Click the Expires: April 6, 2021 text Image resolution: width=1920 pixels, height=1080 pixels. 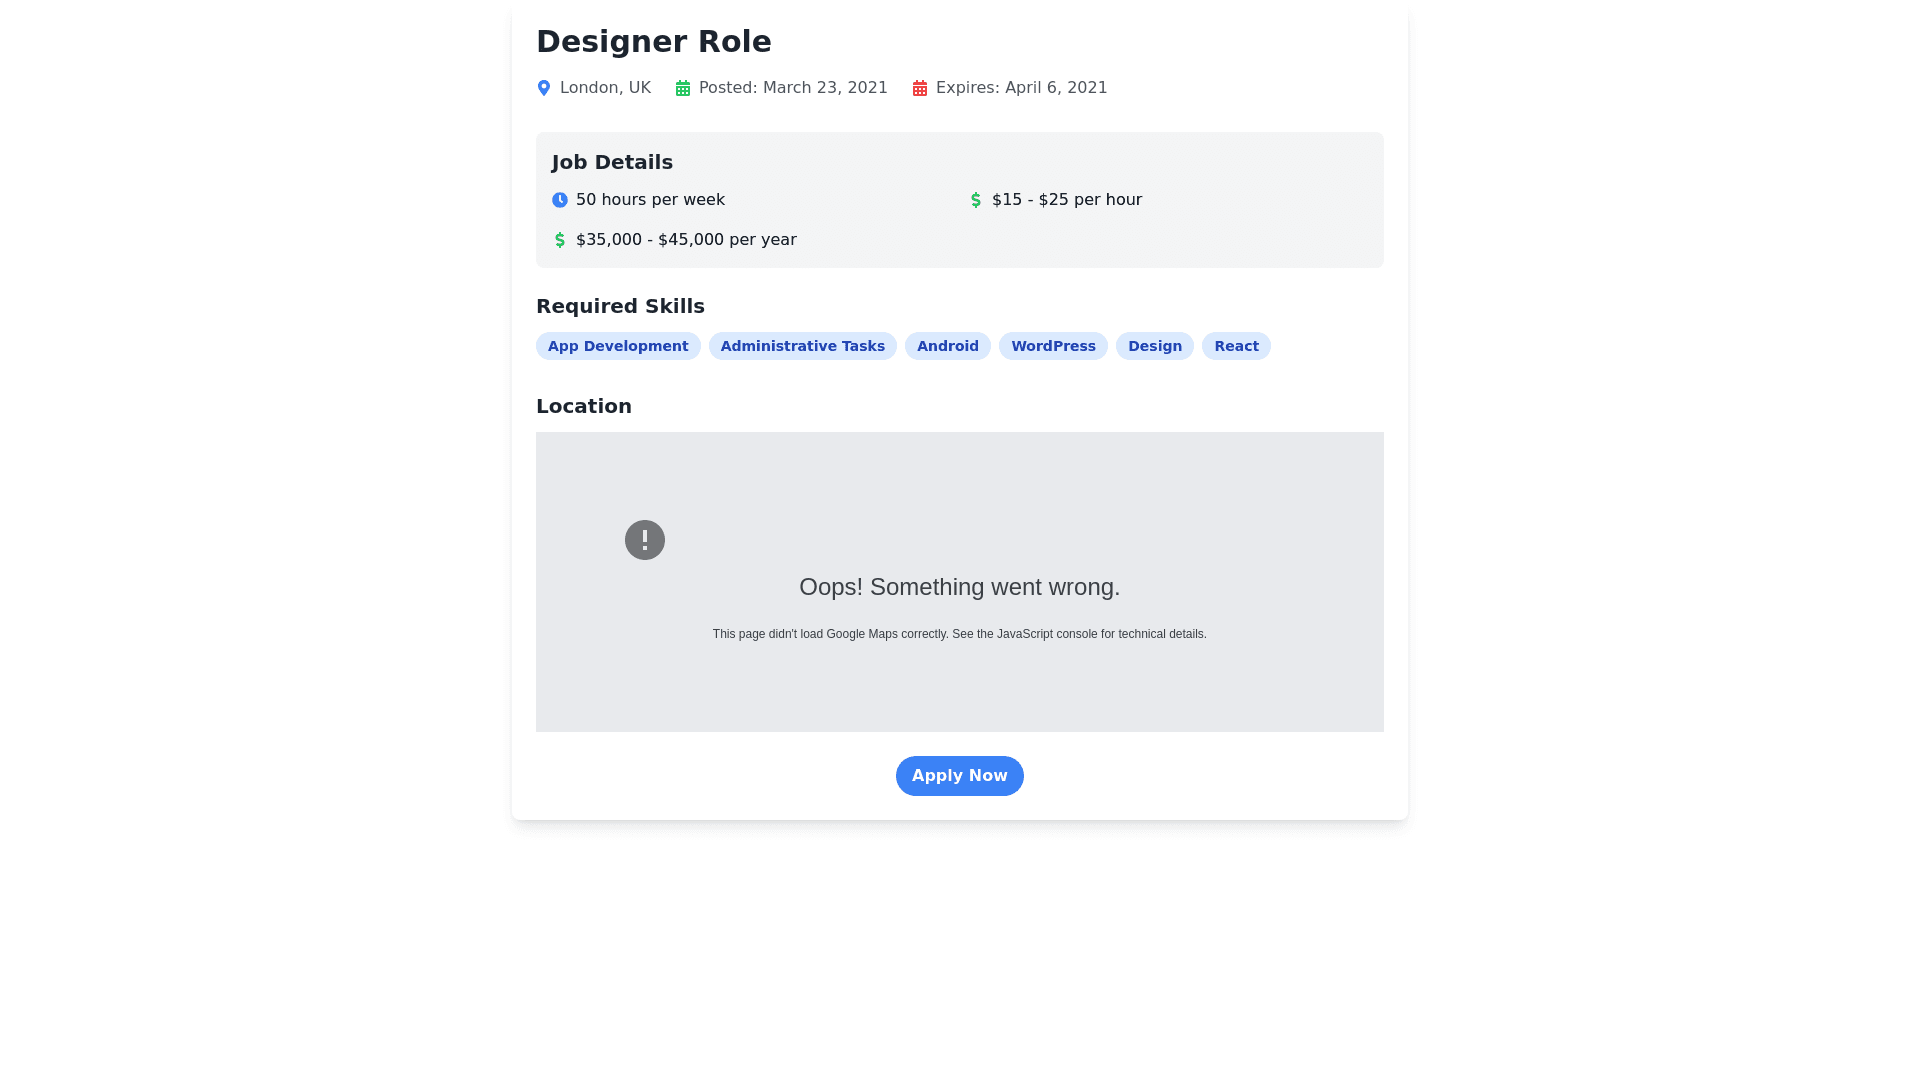pyautogui.click(x=1021, y=88)
